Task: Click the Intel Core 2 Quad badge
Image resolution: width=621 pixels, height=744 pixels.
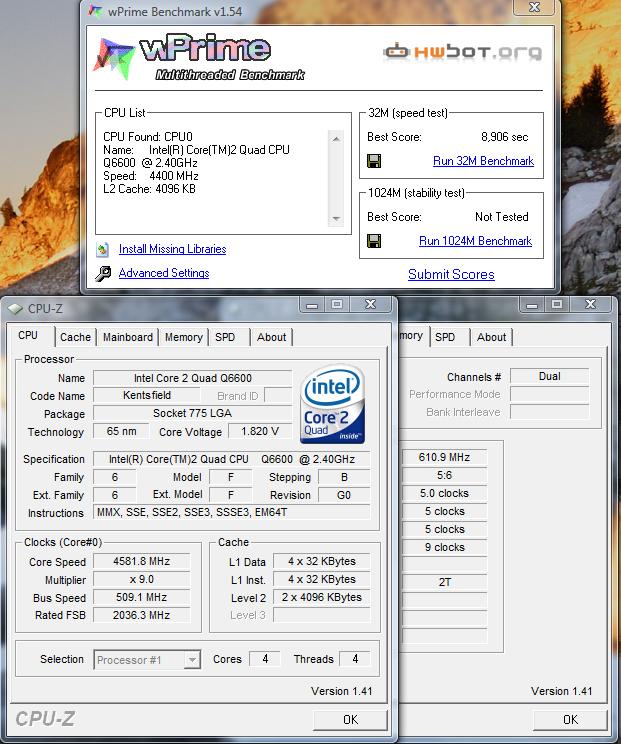Action: pyautogui.click(x=333, y=404)
